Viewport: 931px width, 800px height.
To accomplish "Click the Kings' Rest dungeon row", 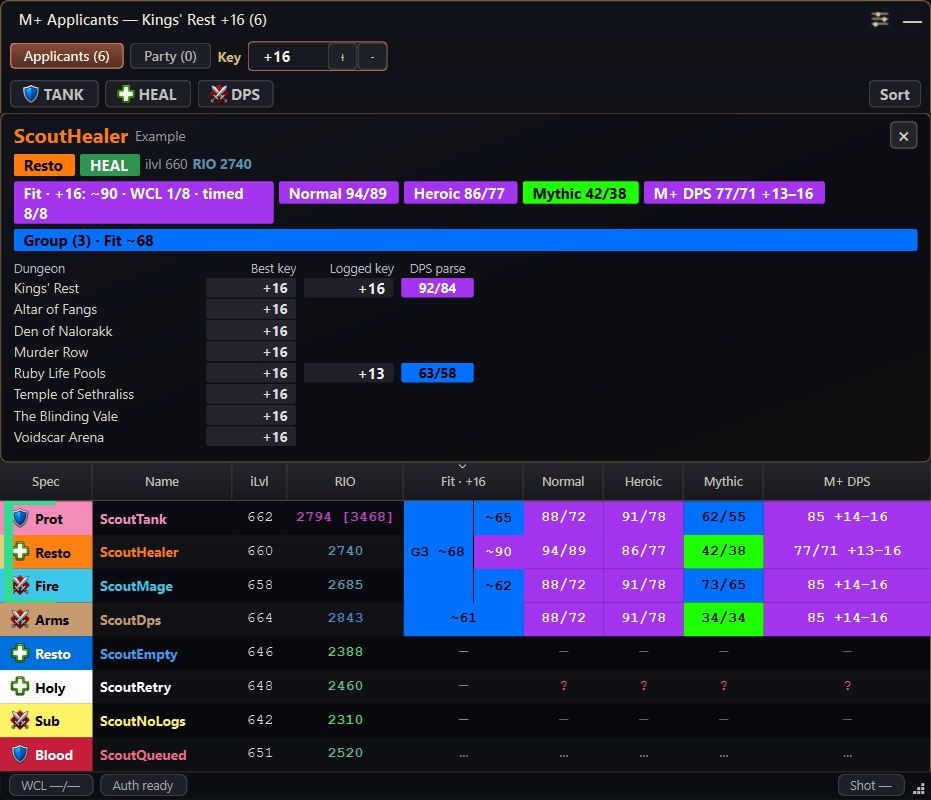I will click(x=243, y=288).
